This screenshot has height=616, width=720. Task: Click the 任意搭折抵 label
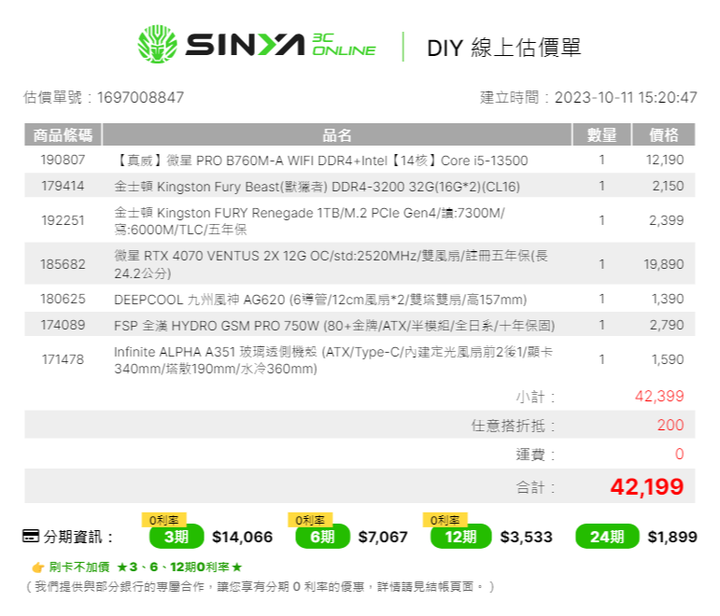[513, 426]
